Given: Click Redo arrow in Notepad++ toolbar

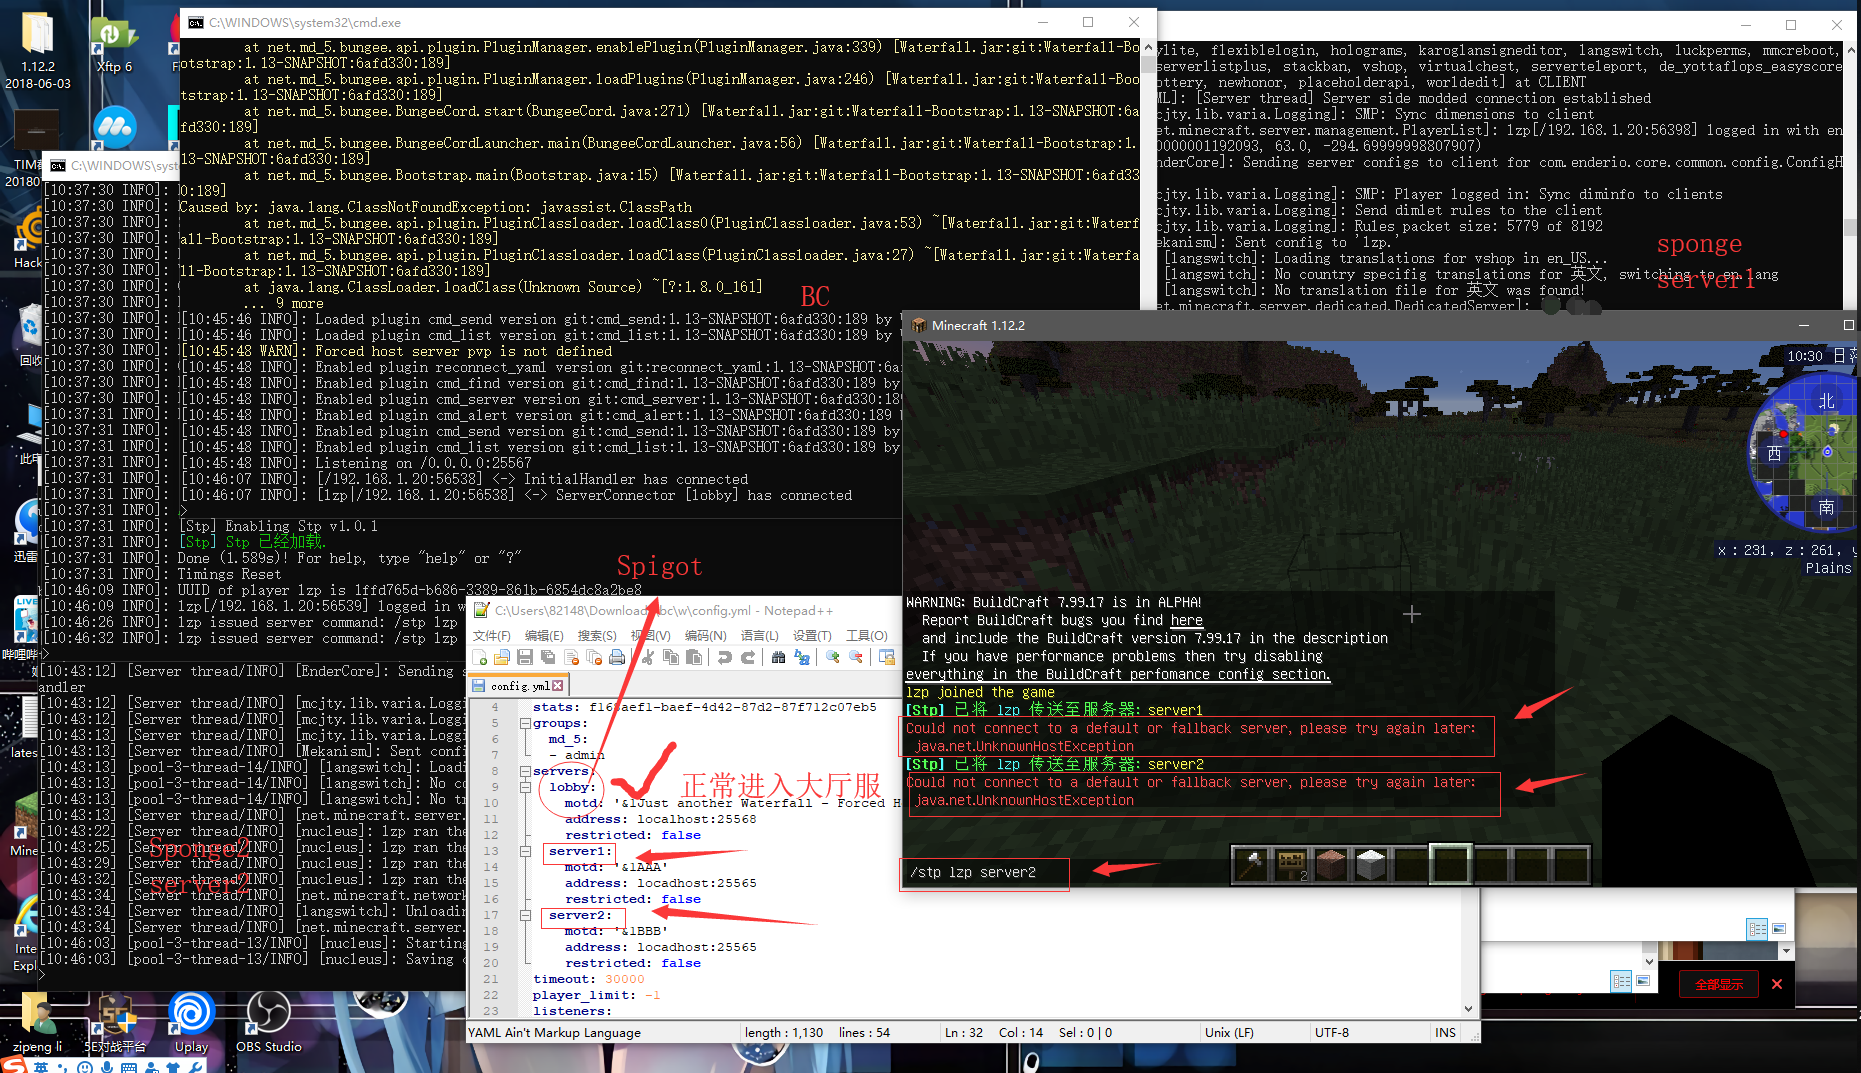Looking at the screenshot, I should click(748, 657).
